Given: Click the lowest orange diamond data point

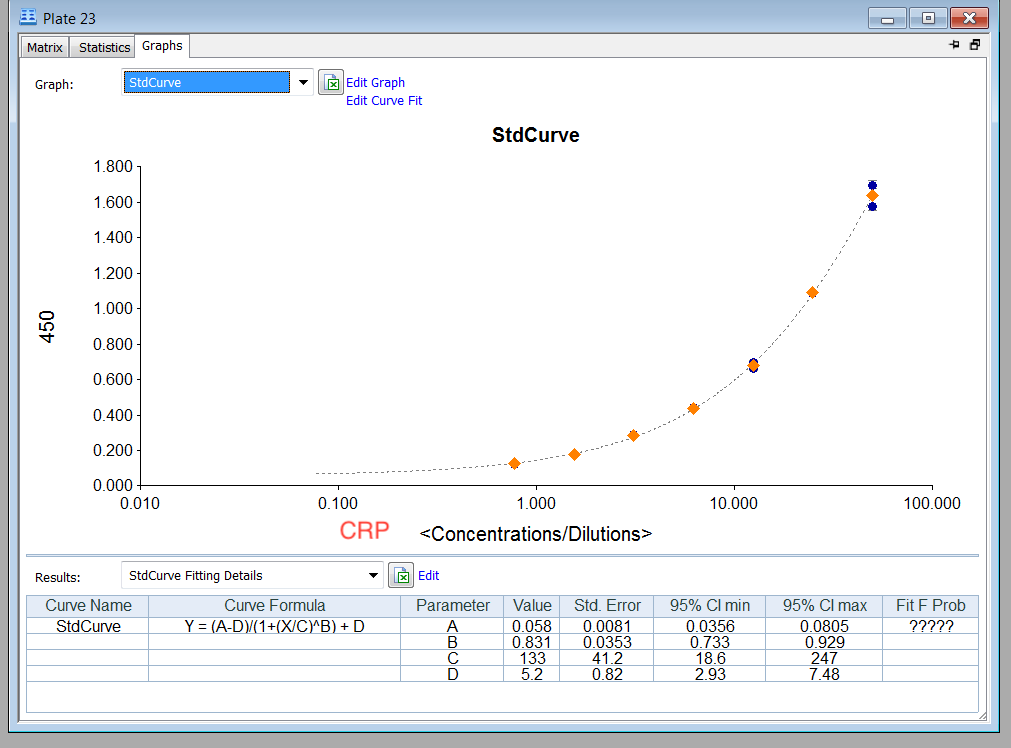Looking at the screenshot, I should [515, 463].
